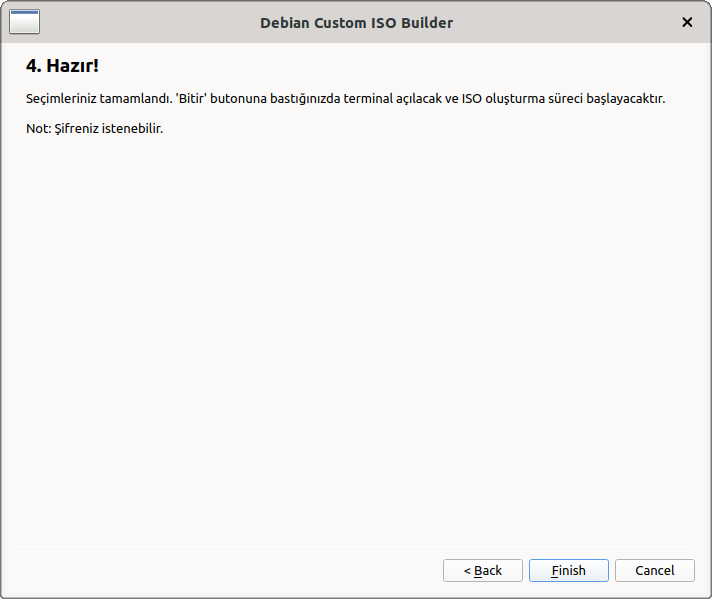Click the word 'ISO' in the description text
This screenshot has width=712, height=599.
pos(472,99)
